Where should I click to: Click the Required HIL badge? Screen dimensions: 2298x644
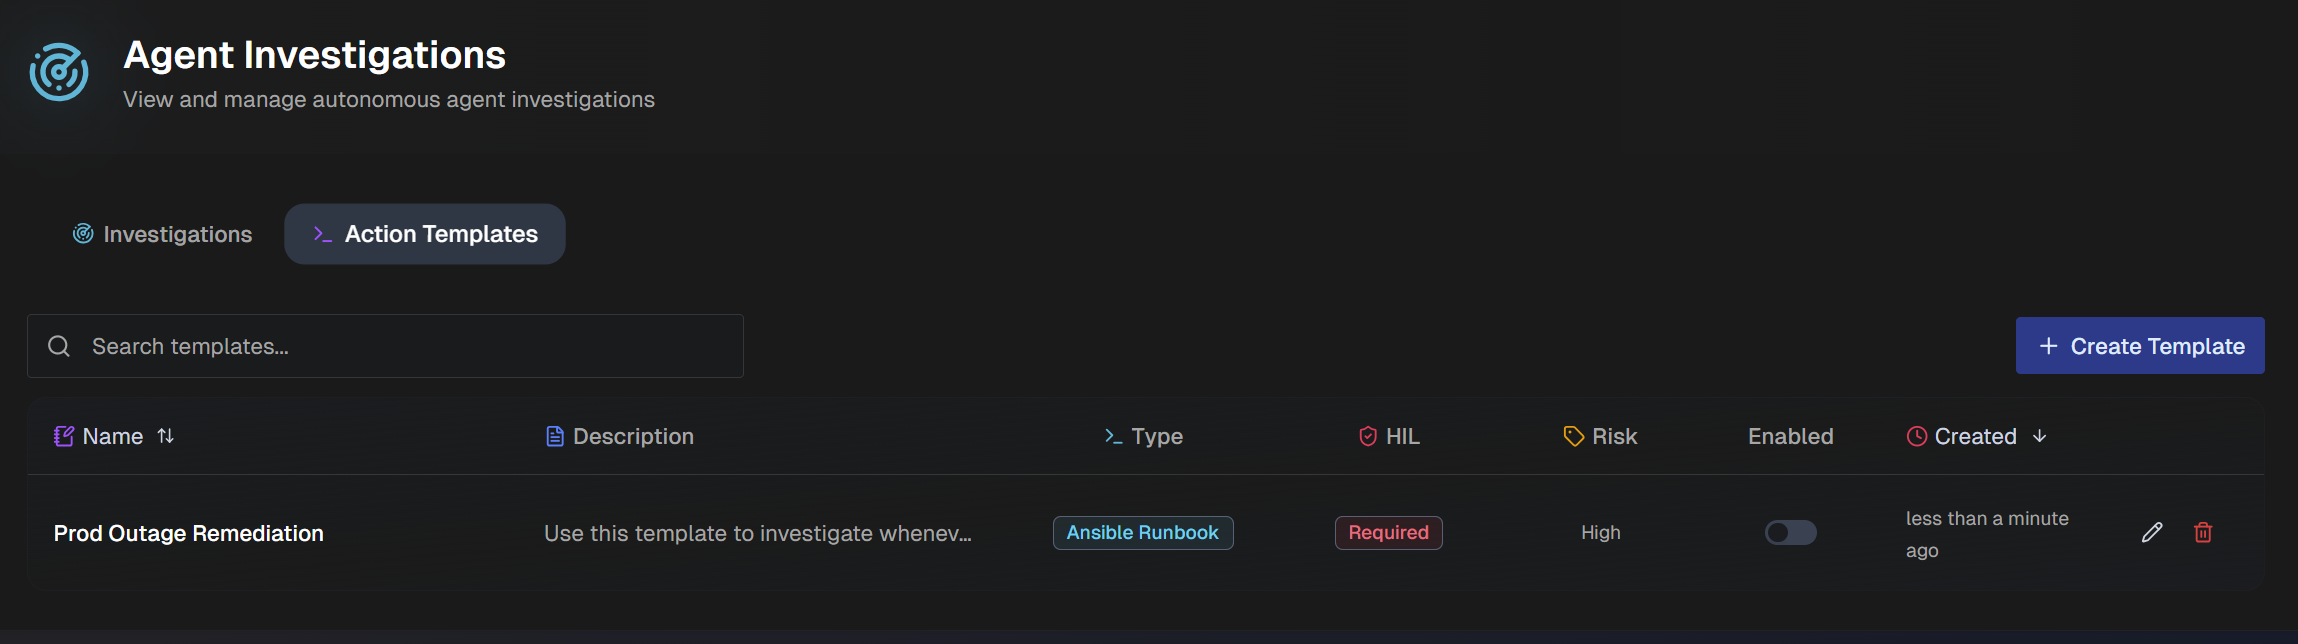(1389, 533)
